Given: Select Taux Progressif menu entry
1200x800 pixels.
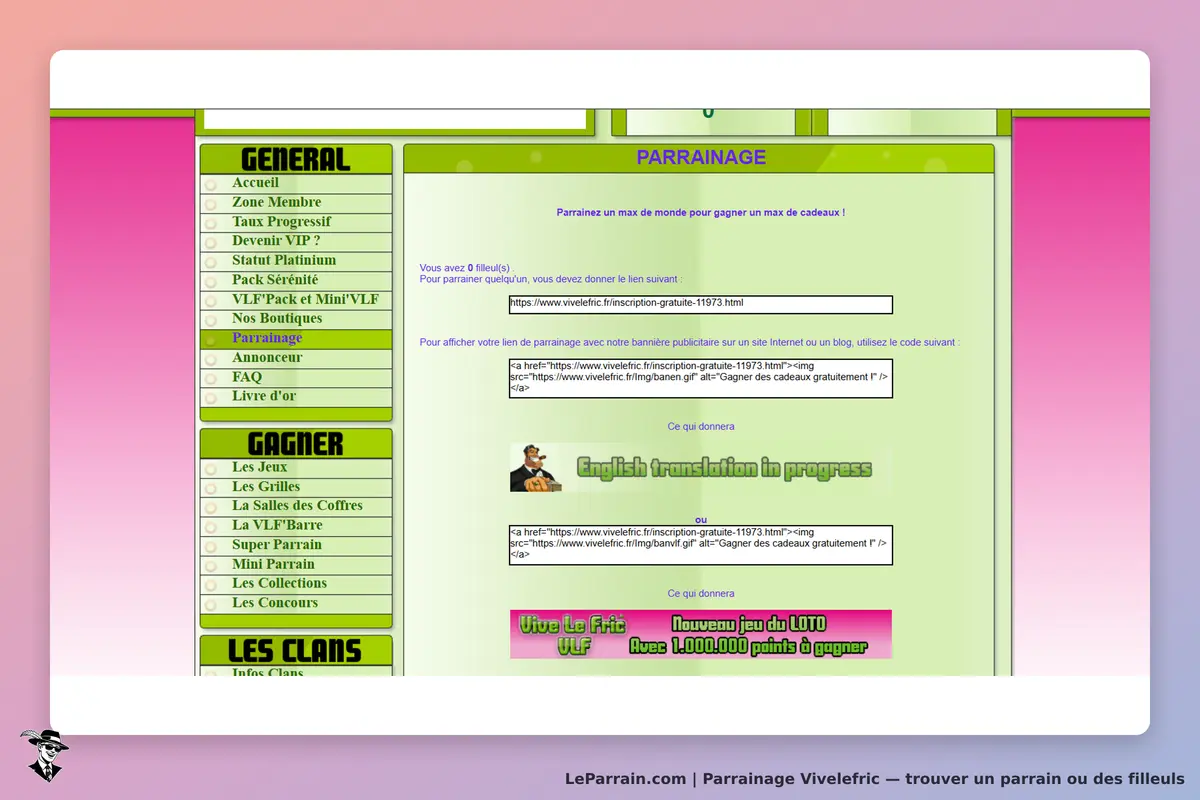Looking at the screenshot, I should pyautogui.click(x=281, y=222).
